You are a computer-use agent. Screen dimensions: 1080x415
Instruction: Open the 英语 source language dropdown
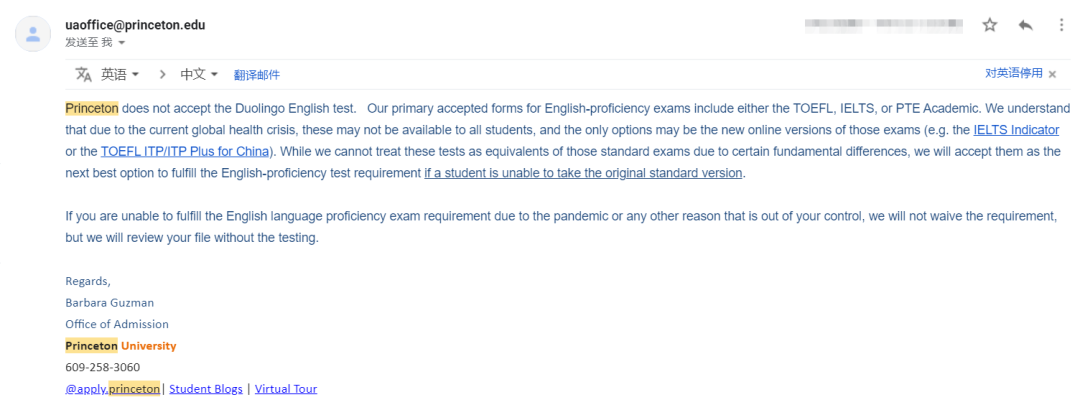(x=120, y=74)
